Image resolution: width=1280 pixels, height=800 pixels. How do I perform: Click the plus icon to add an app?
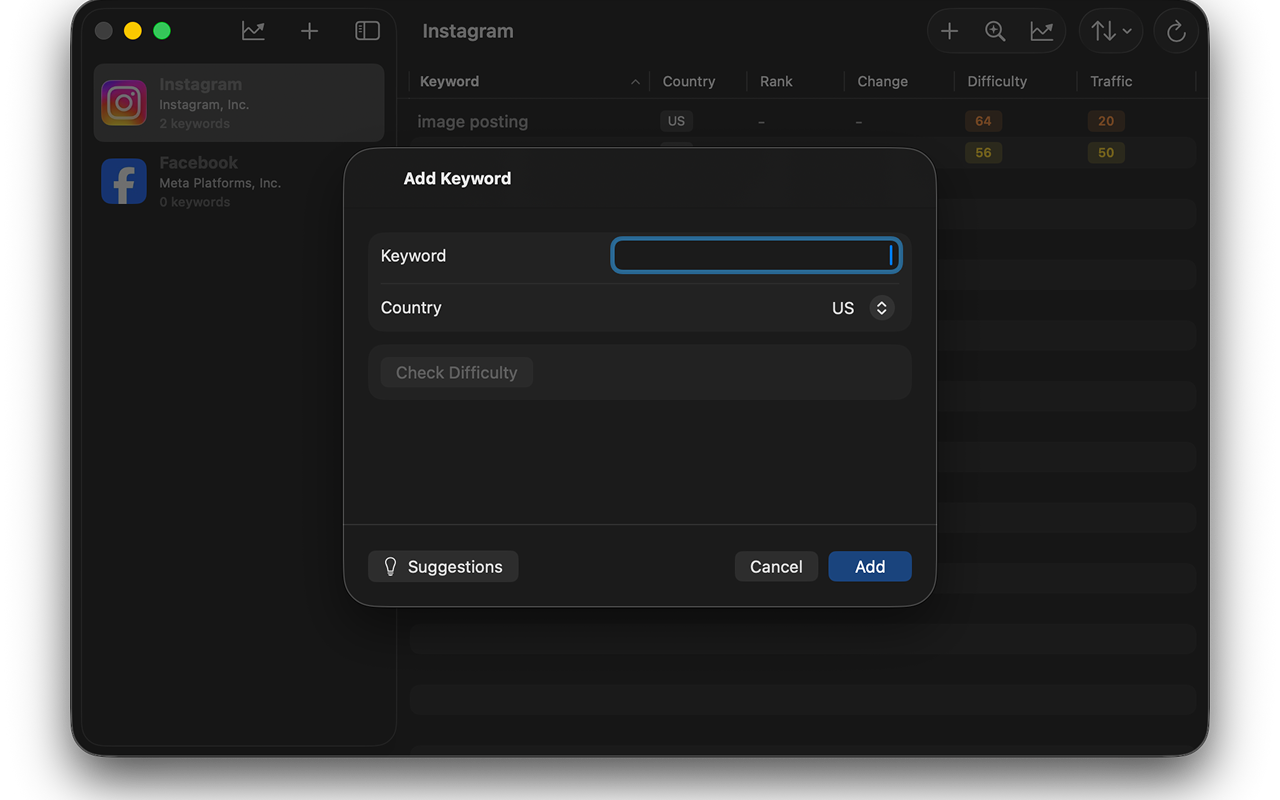pyautogui.click(x=310, y=31)
